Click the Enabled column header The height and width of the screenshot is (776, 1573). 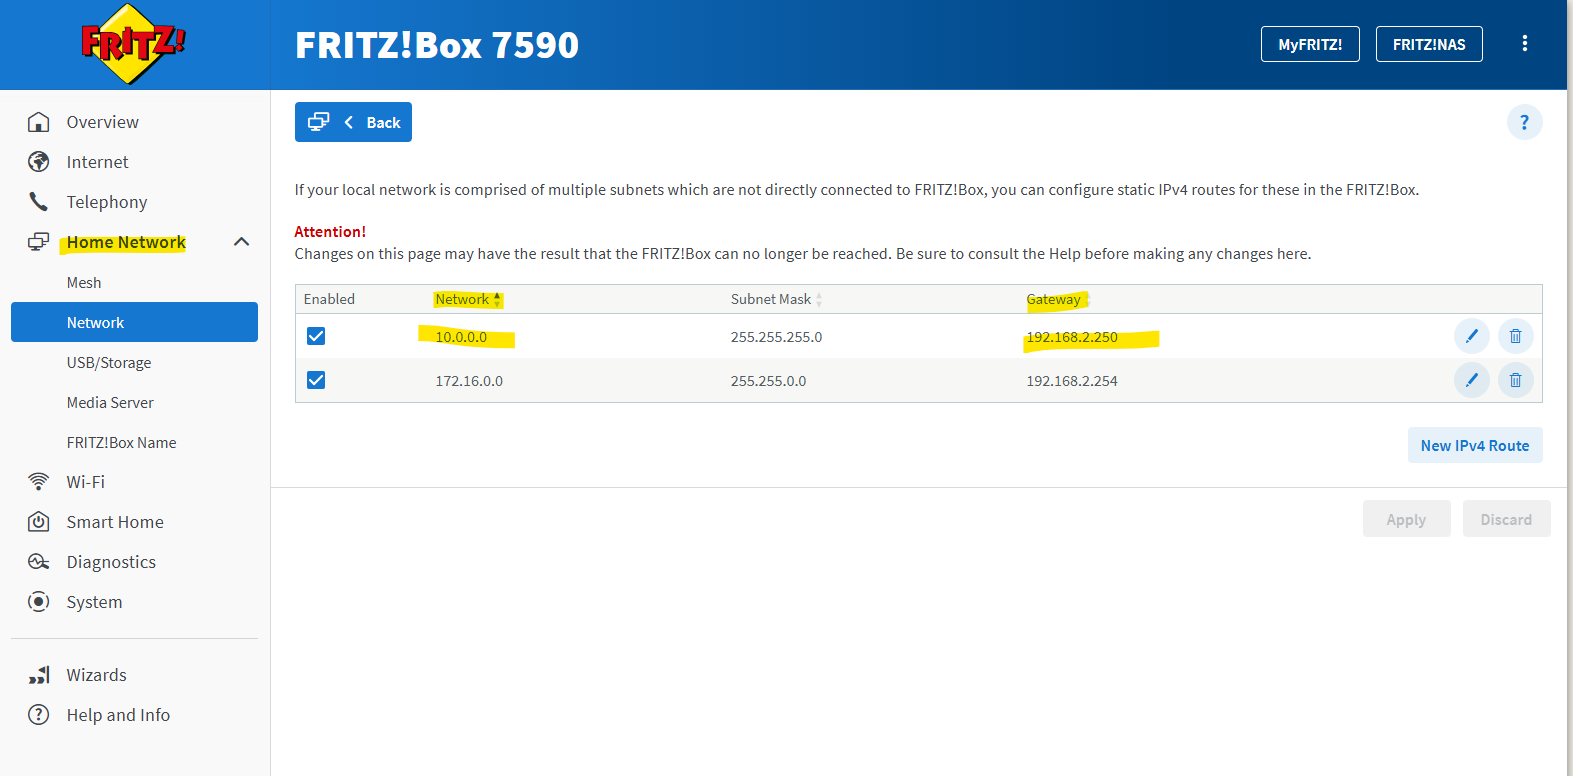pos(329,299)
